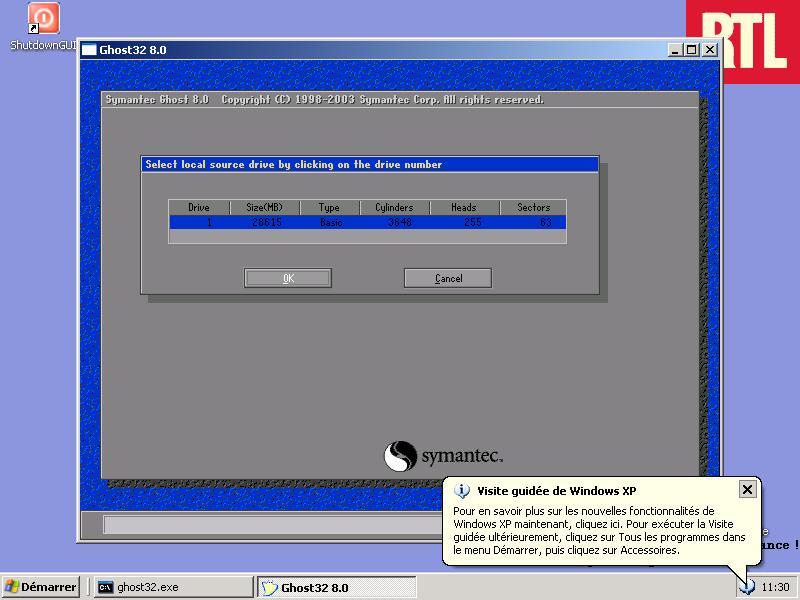800x600 pixels.
Task: Click the Select local source drive dialog title
Action: 293,164
